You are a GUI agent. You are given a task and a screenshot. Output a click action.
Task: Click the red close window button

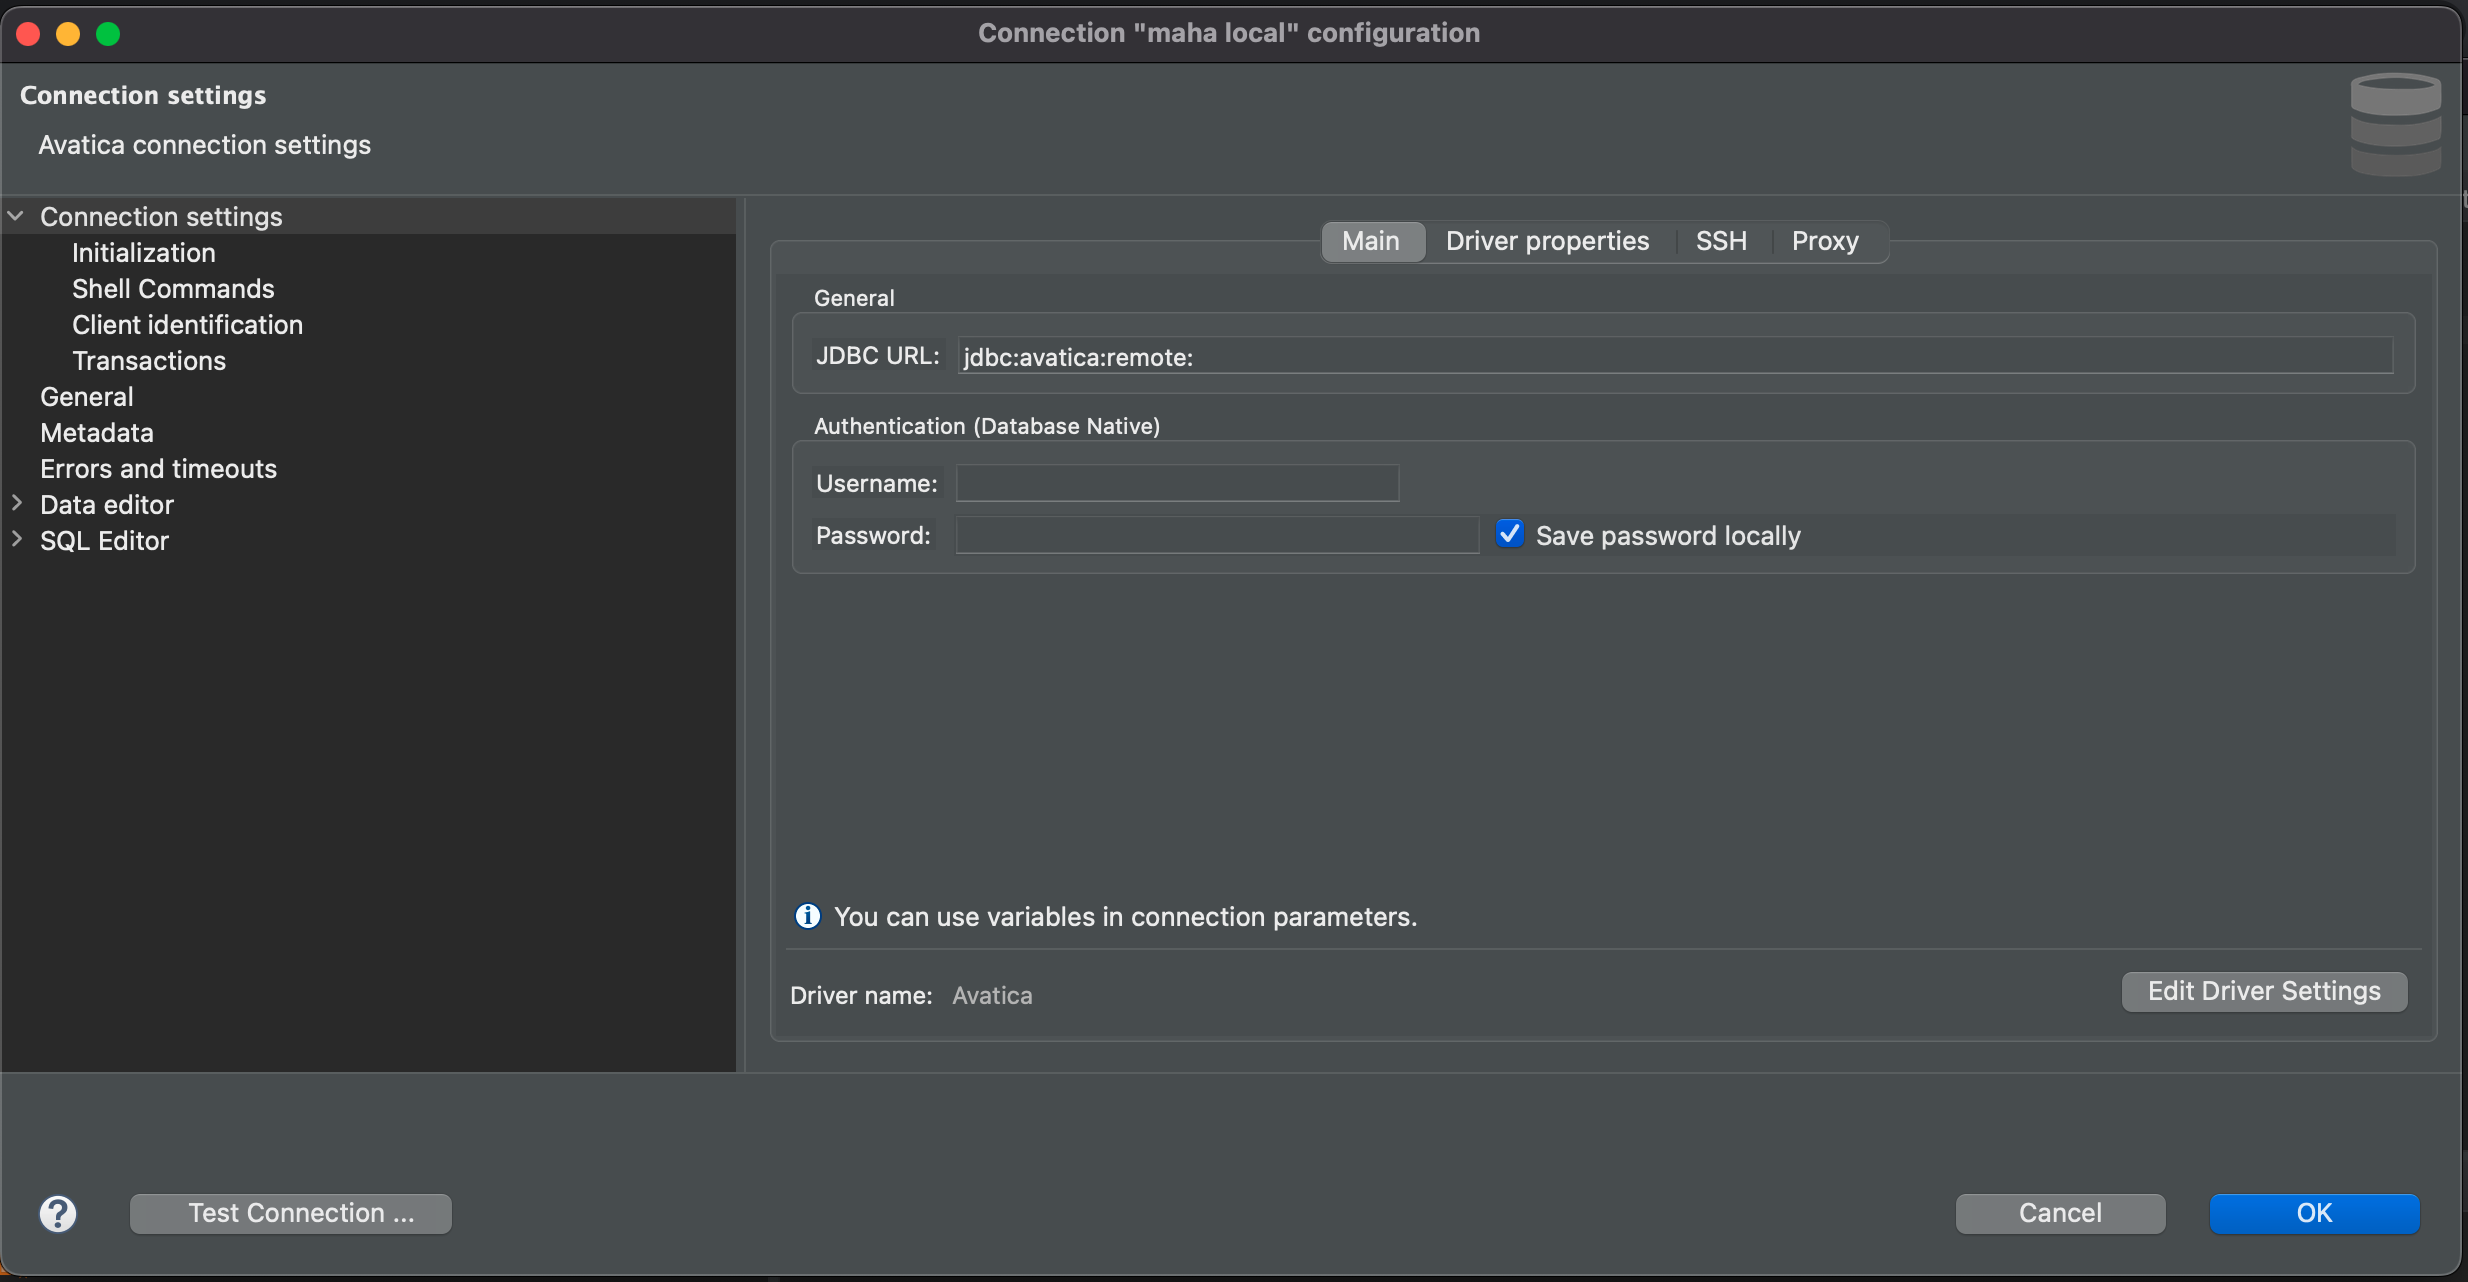coord(28,34)
